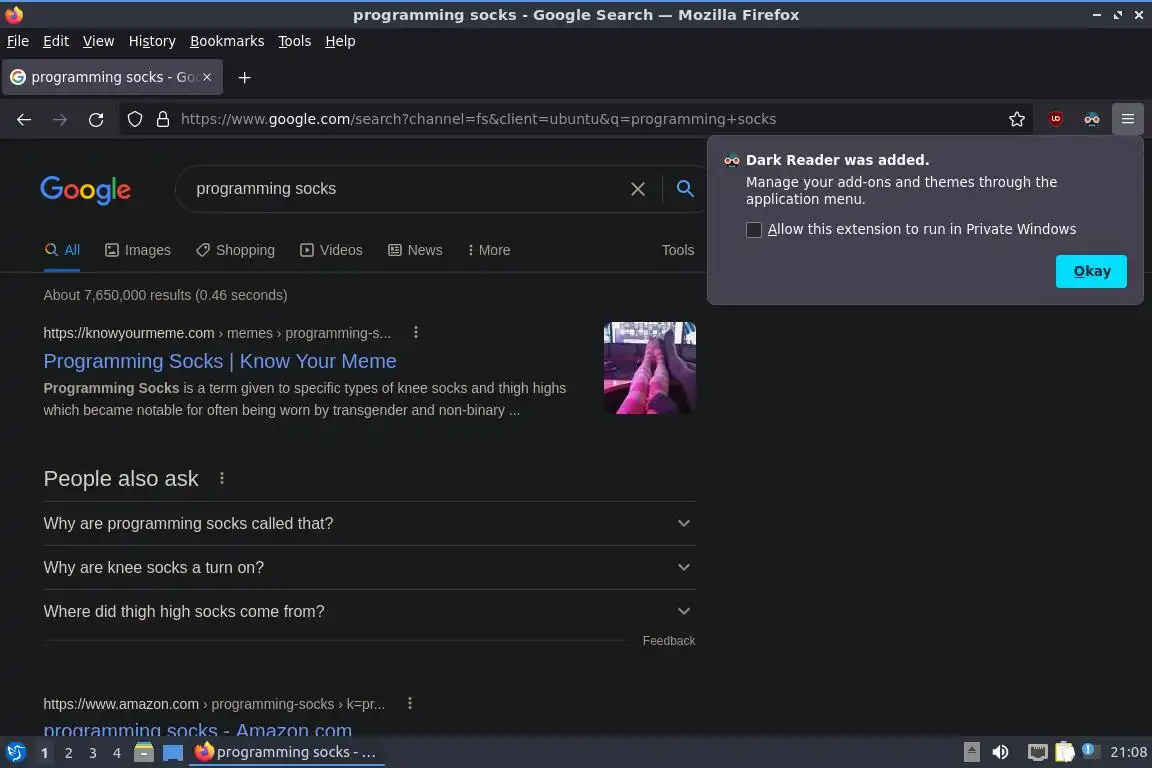Open the View menu
Viewport: 1152px width, 768px height.
[x=98, y=41]
